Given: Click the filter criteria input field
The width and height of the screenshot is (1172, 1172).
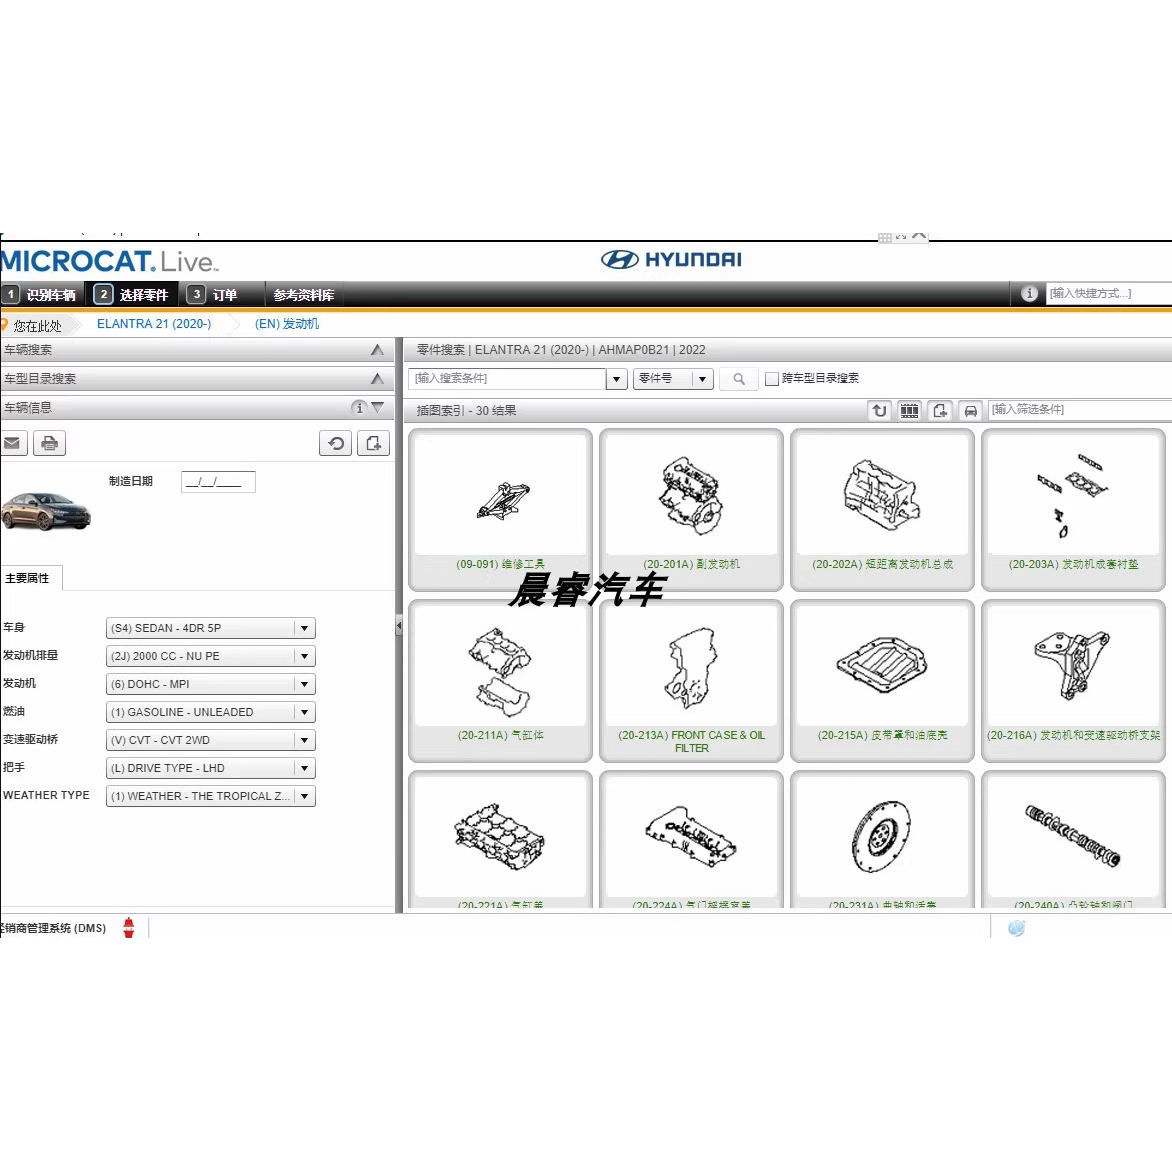Looking at the screenshot, I should coord(1079,410).
